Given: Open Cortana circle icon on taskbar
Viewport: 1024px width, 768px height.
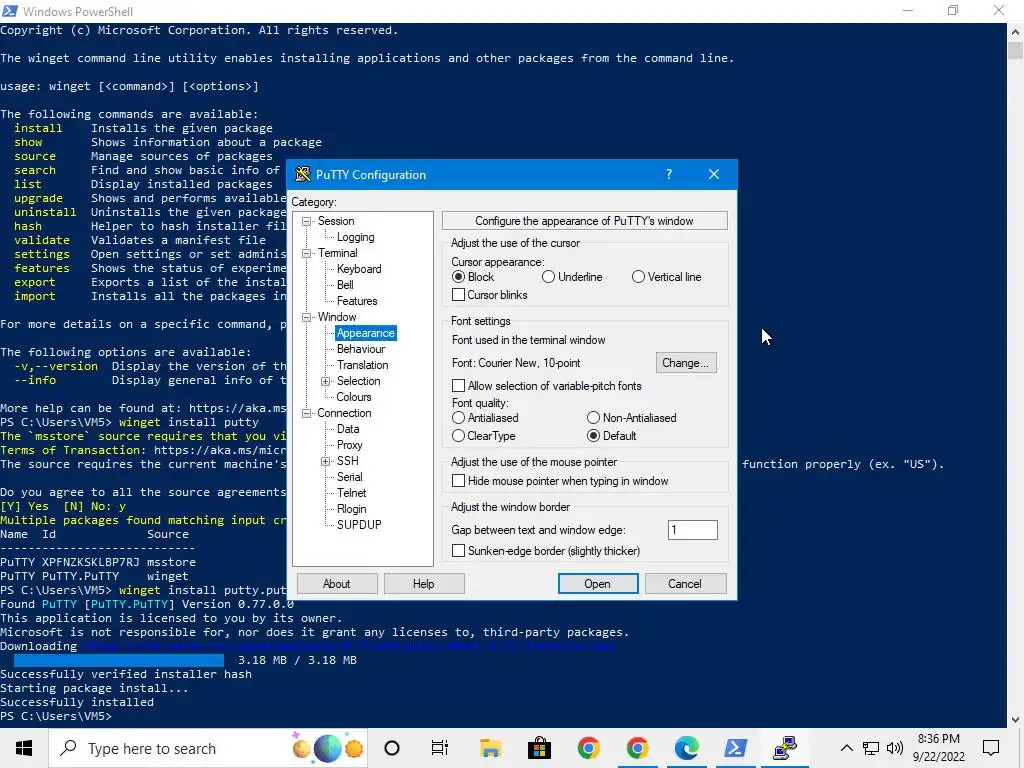Looking at the screenshot, I should point(392,748).
